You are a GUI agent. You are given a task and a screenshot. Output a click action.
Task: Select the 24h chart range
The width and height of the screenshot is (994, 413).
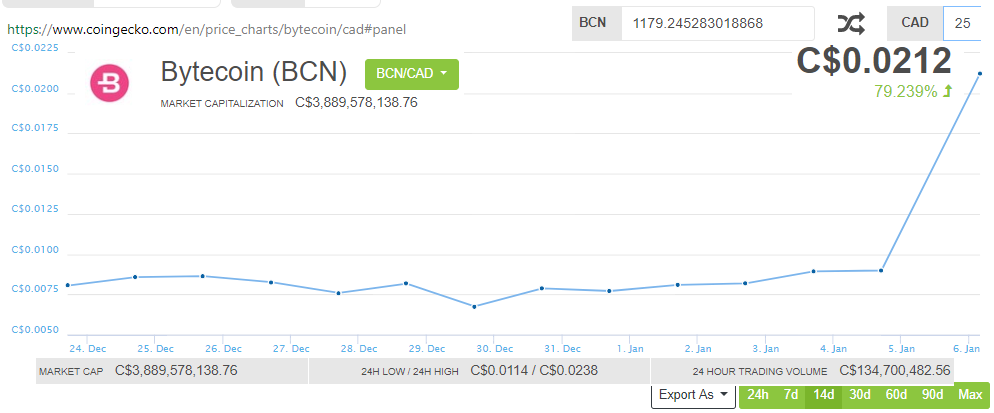(x=758, y=395)
